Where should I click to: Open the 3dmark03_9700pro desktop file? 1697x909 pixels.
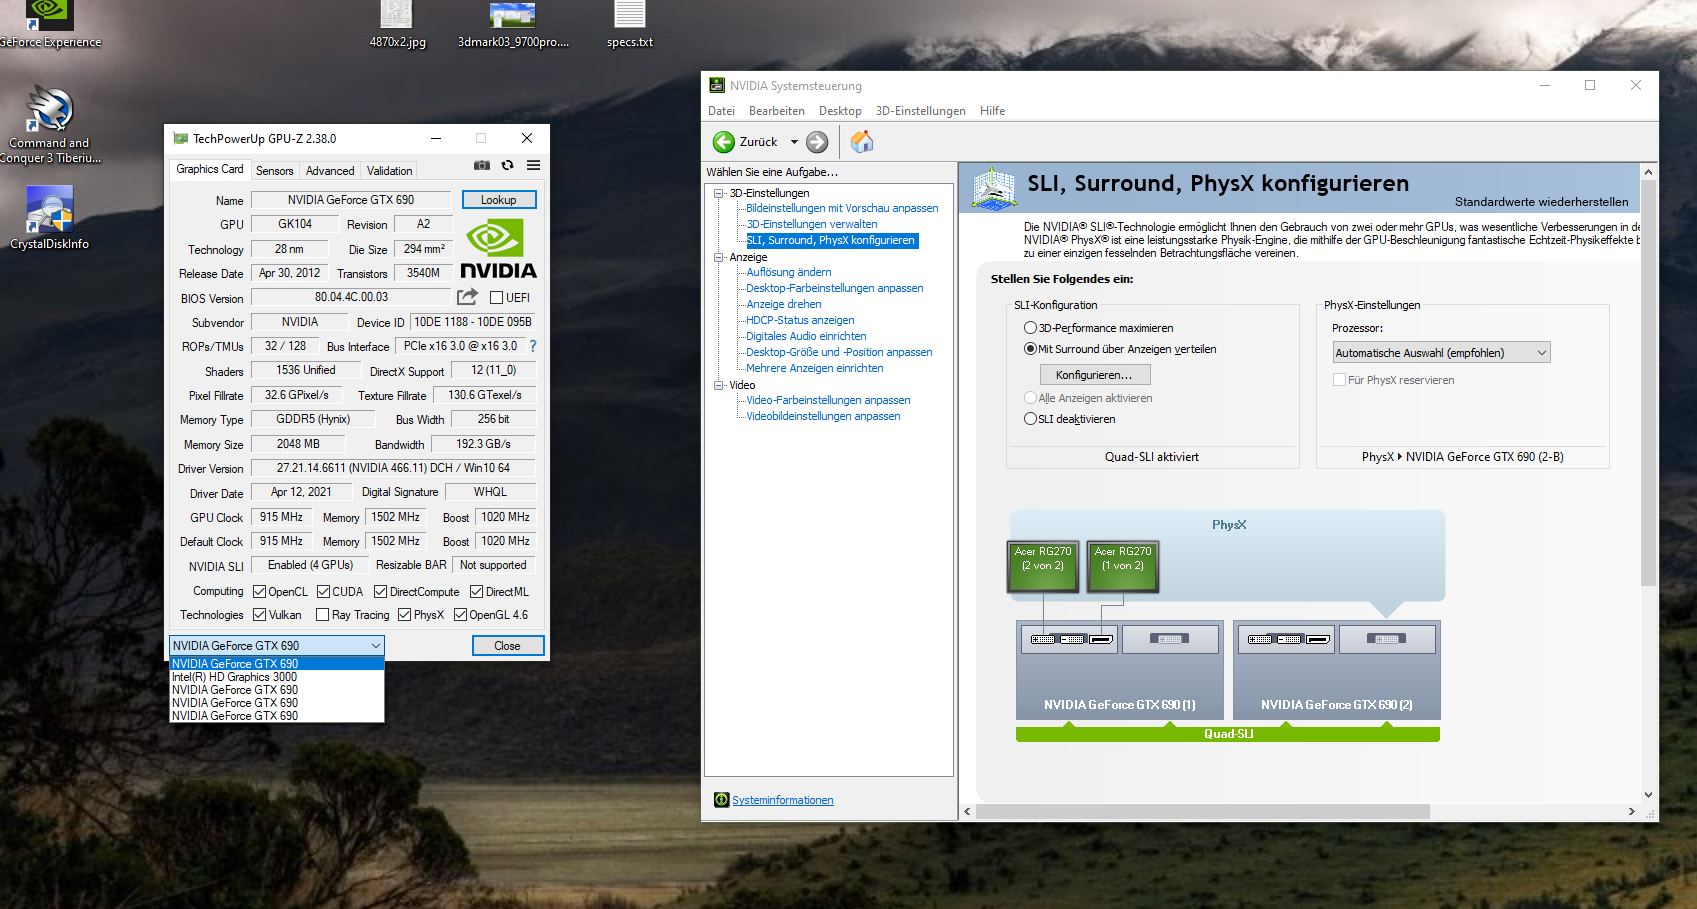513,25
